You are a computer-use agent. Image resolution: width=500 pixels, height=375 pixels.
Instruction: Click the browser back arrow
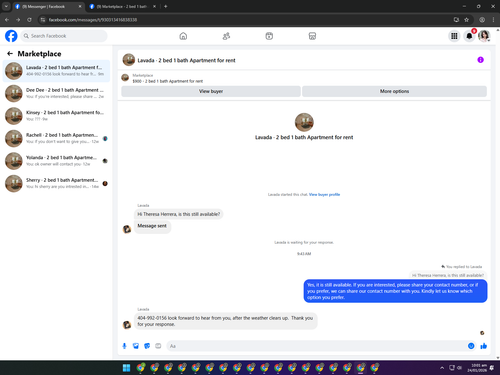pos(7,20)
